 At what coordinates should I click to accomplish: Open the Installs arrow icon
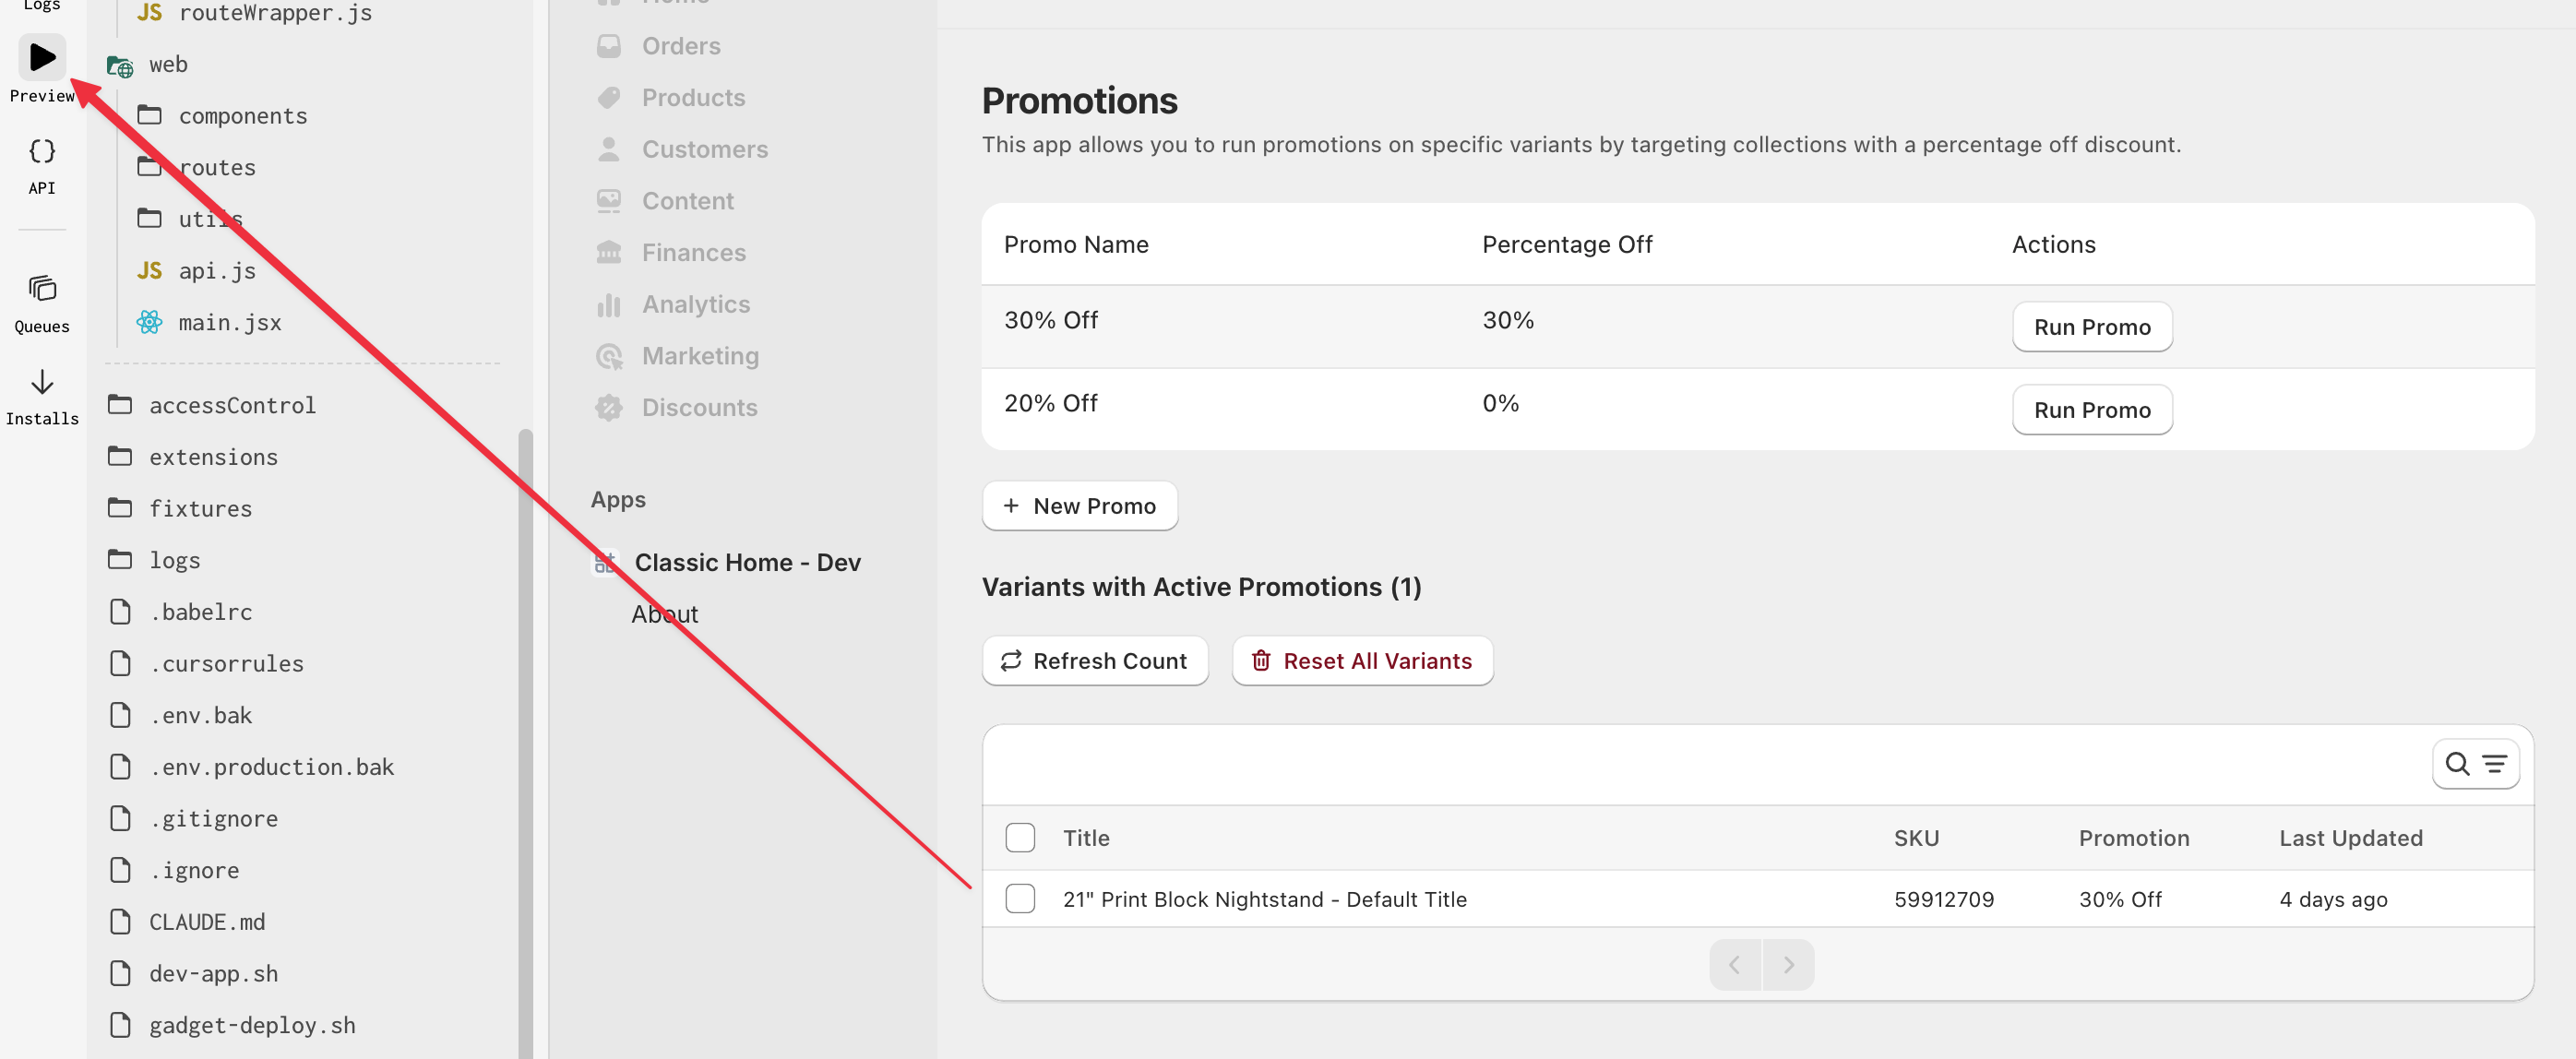click(x=42, y=382)
